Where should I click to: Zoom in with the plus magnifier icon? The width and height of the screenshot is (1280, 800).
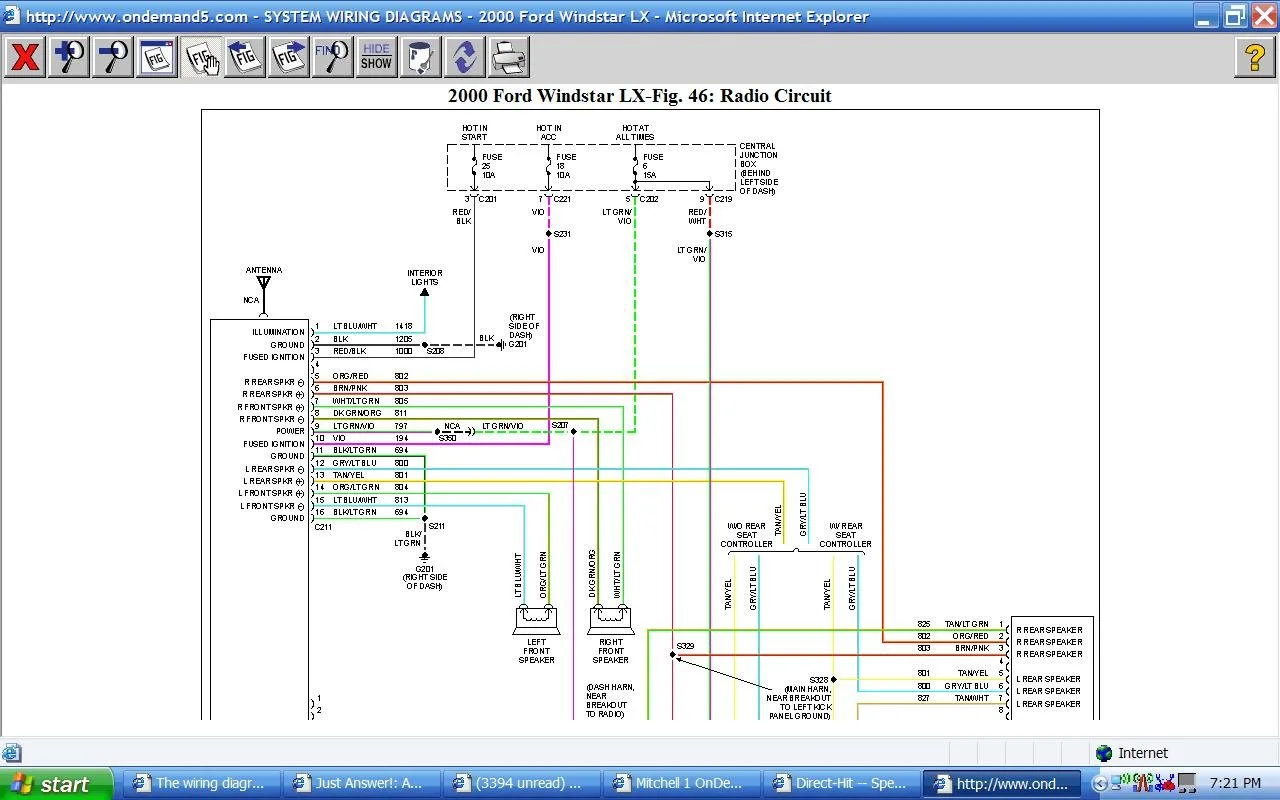(x=69, y=57)
